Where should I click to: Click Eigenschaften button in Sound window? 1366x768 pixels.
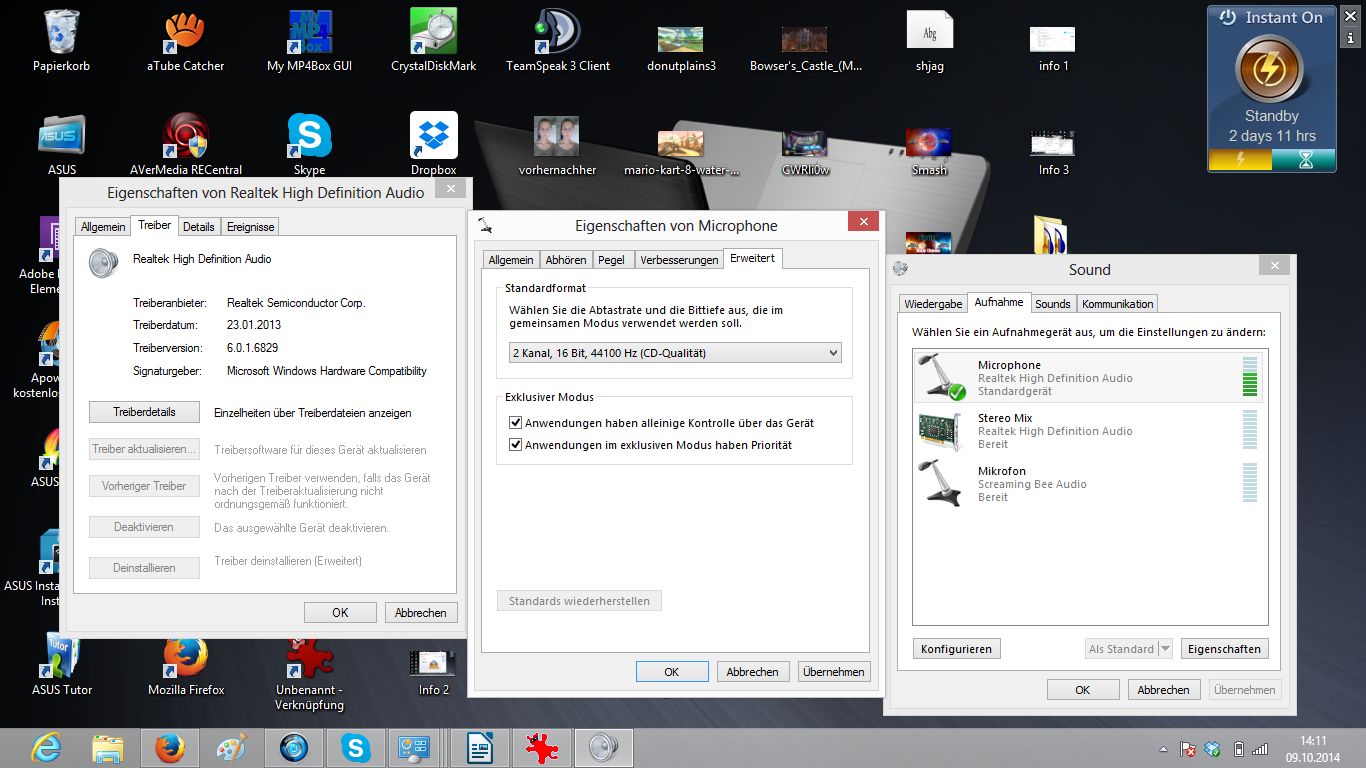(1225, 648)
